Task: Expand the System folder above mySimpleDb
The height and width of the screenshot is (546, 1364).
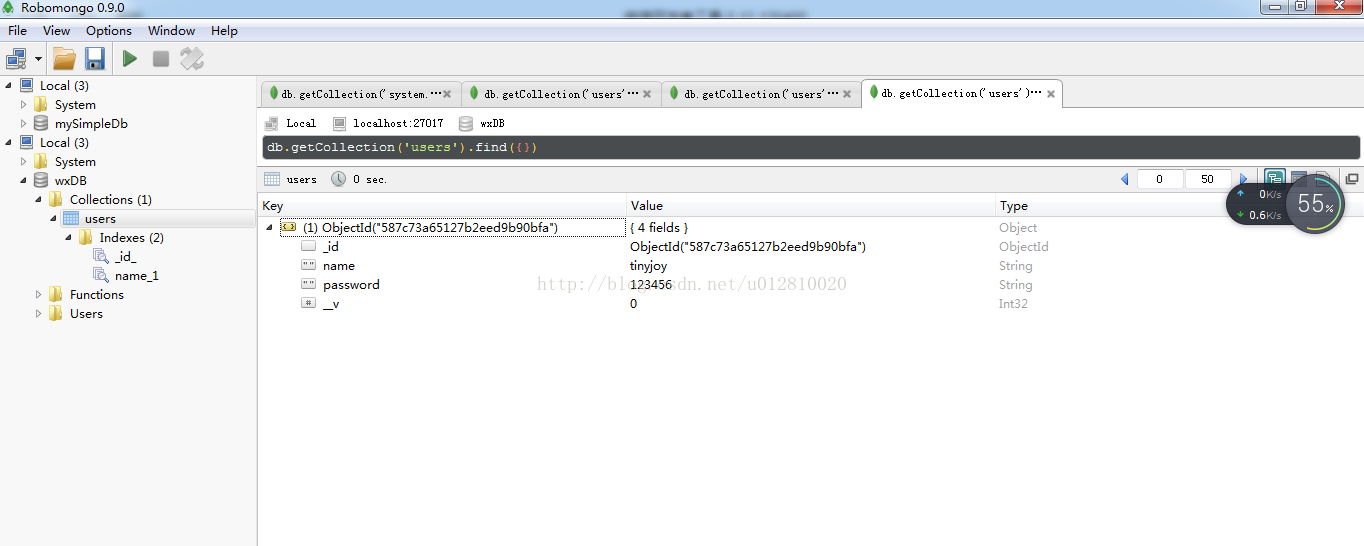Action: click(x=24, y=104)
